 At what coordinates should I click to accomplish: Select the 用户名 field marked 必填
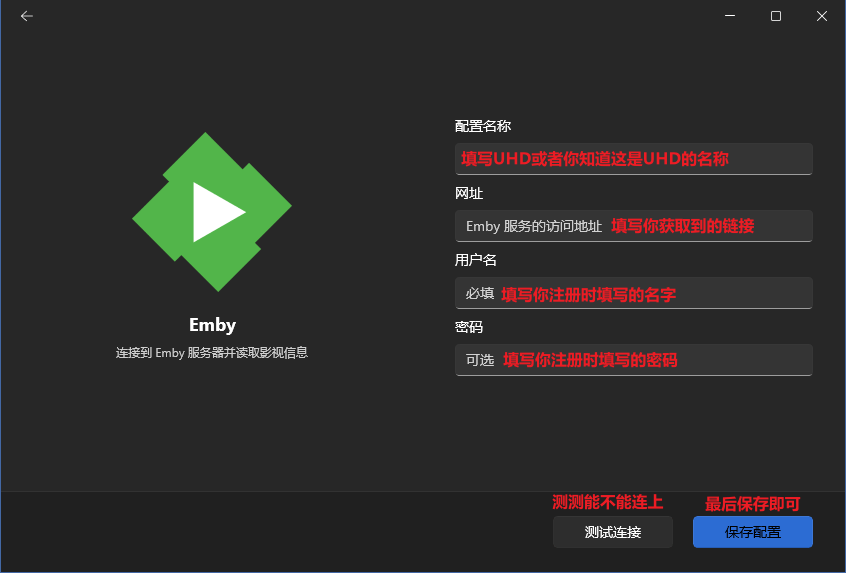pyautogui.click(x=633, y=293)
